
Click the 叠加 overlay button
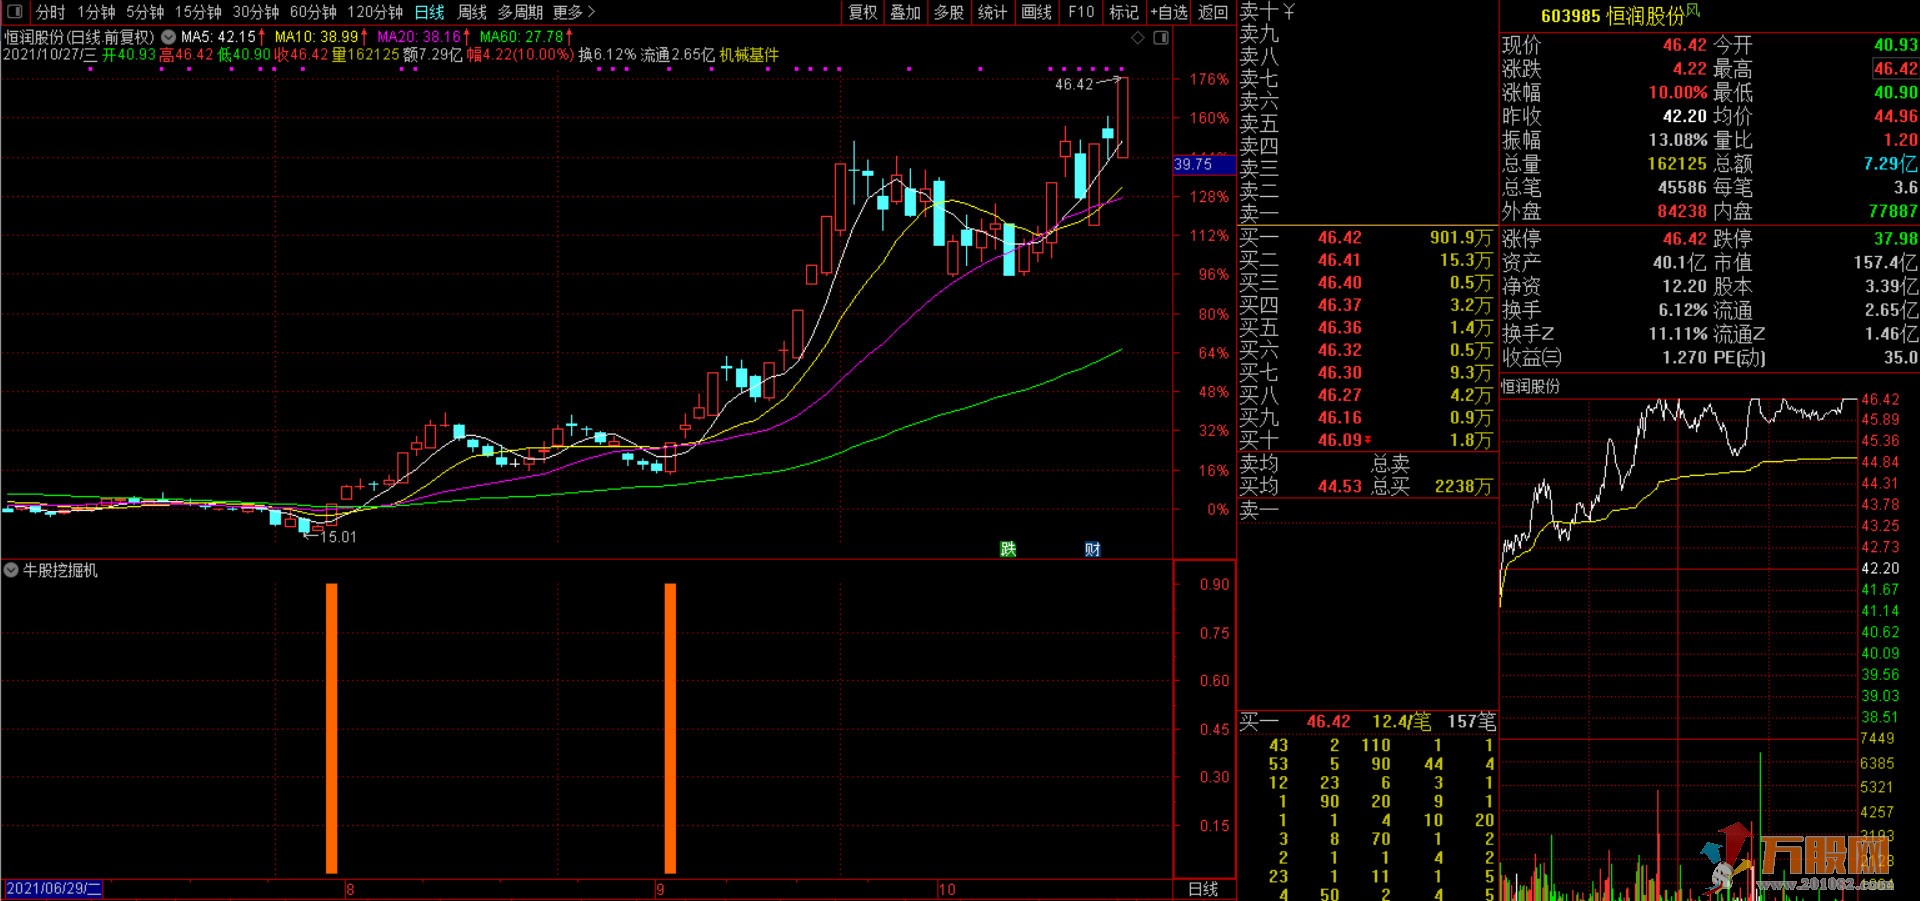(x=906, y=12)
